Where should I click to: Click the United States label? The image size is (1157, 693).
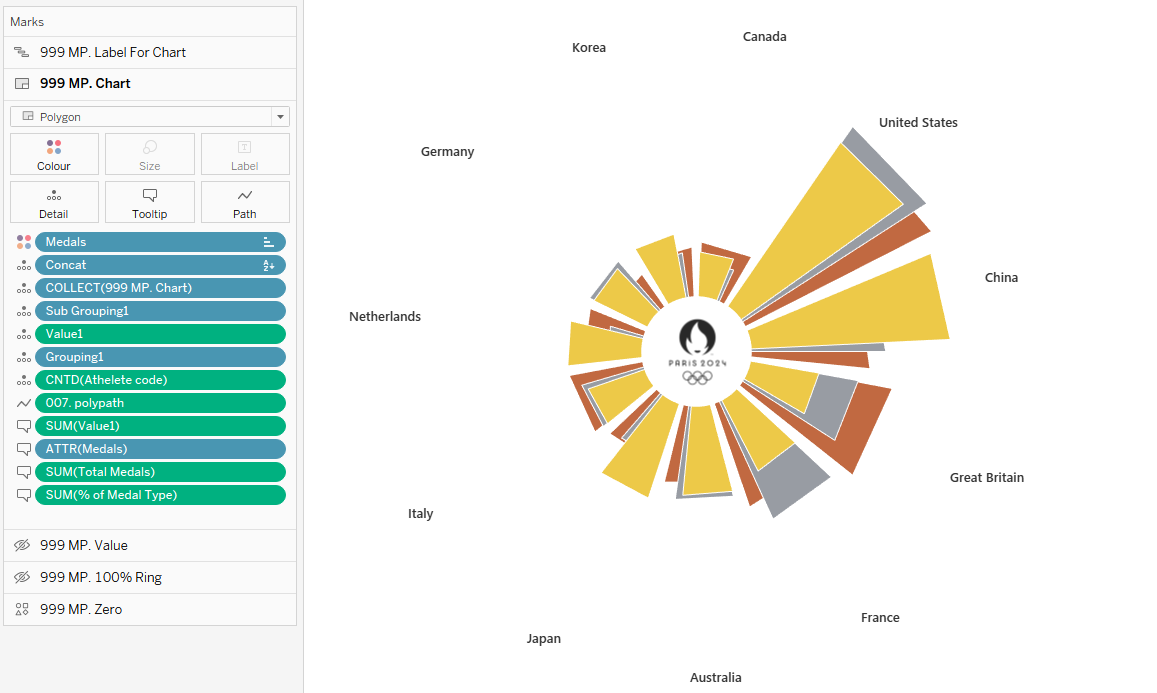click(x=917, y=123)
